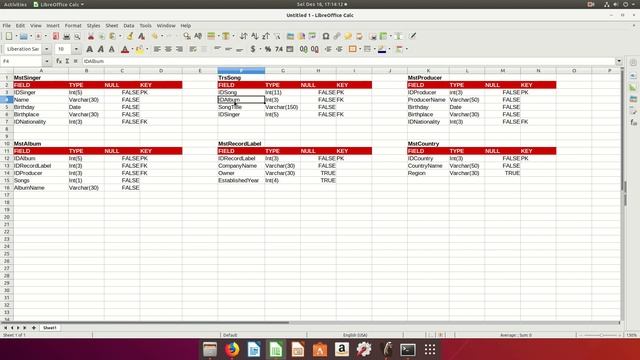Open a file using the Open icon
The image size is (640, 360).
(24, 36)
